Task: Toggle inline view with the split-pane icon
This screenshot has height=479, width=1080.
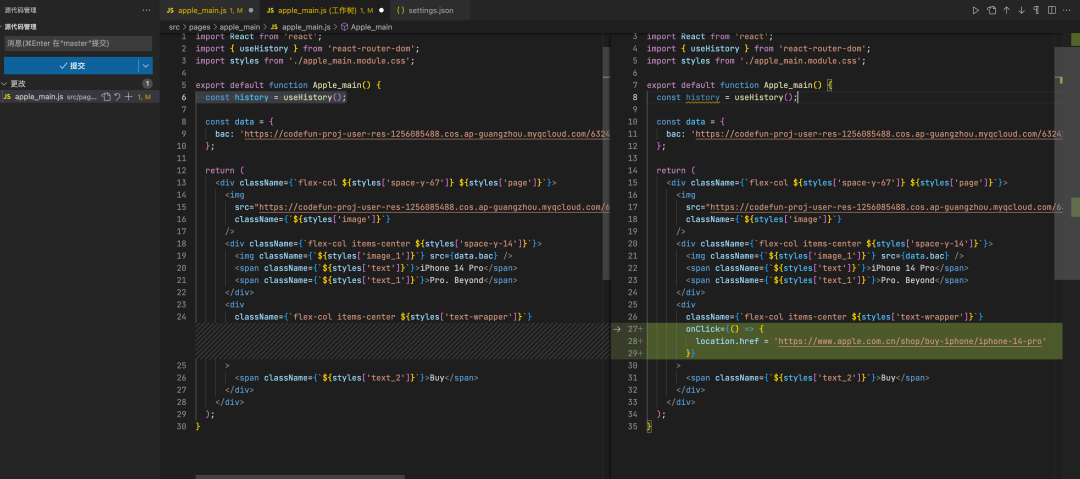Action: [x=1052, y=10]
